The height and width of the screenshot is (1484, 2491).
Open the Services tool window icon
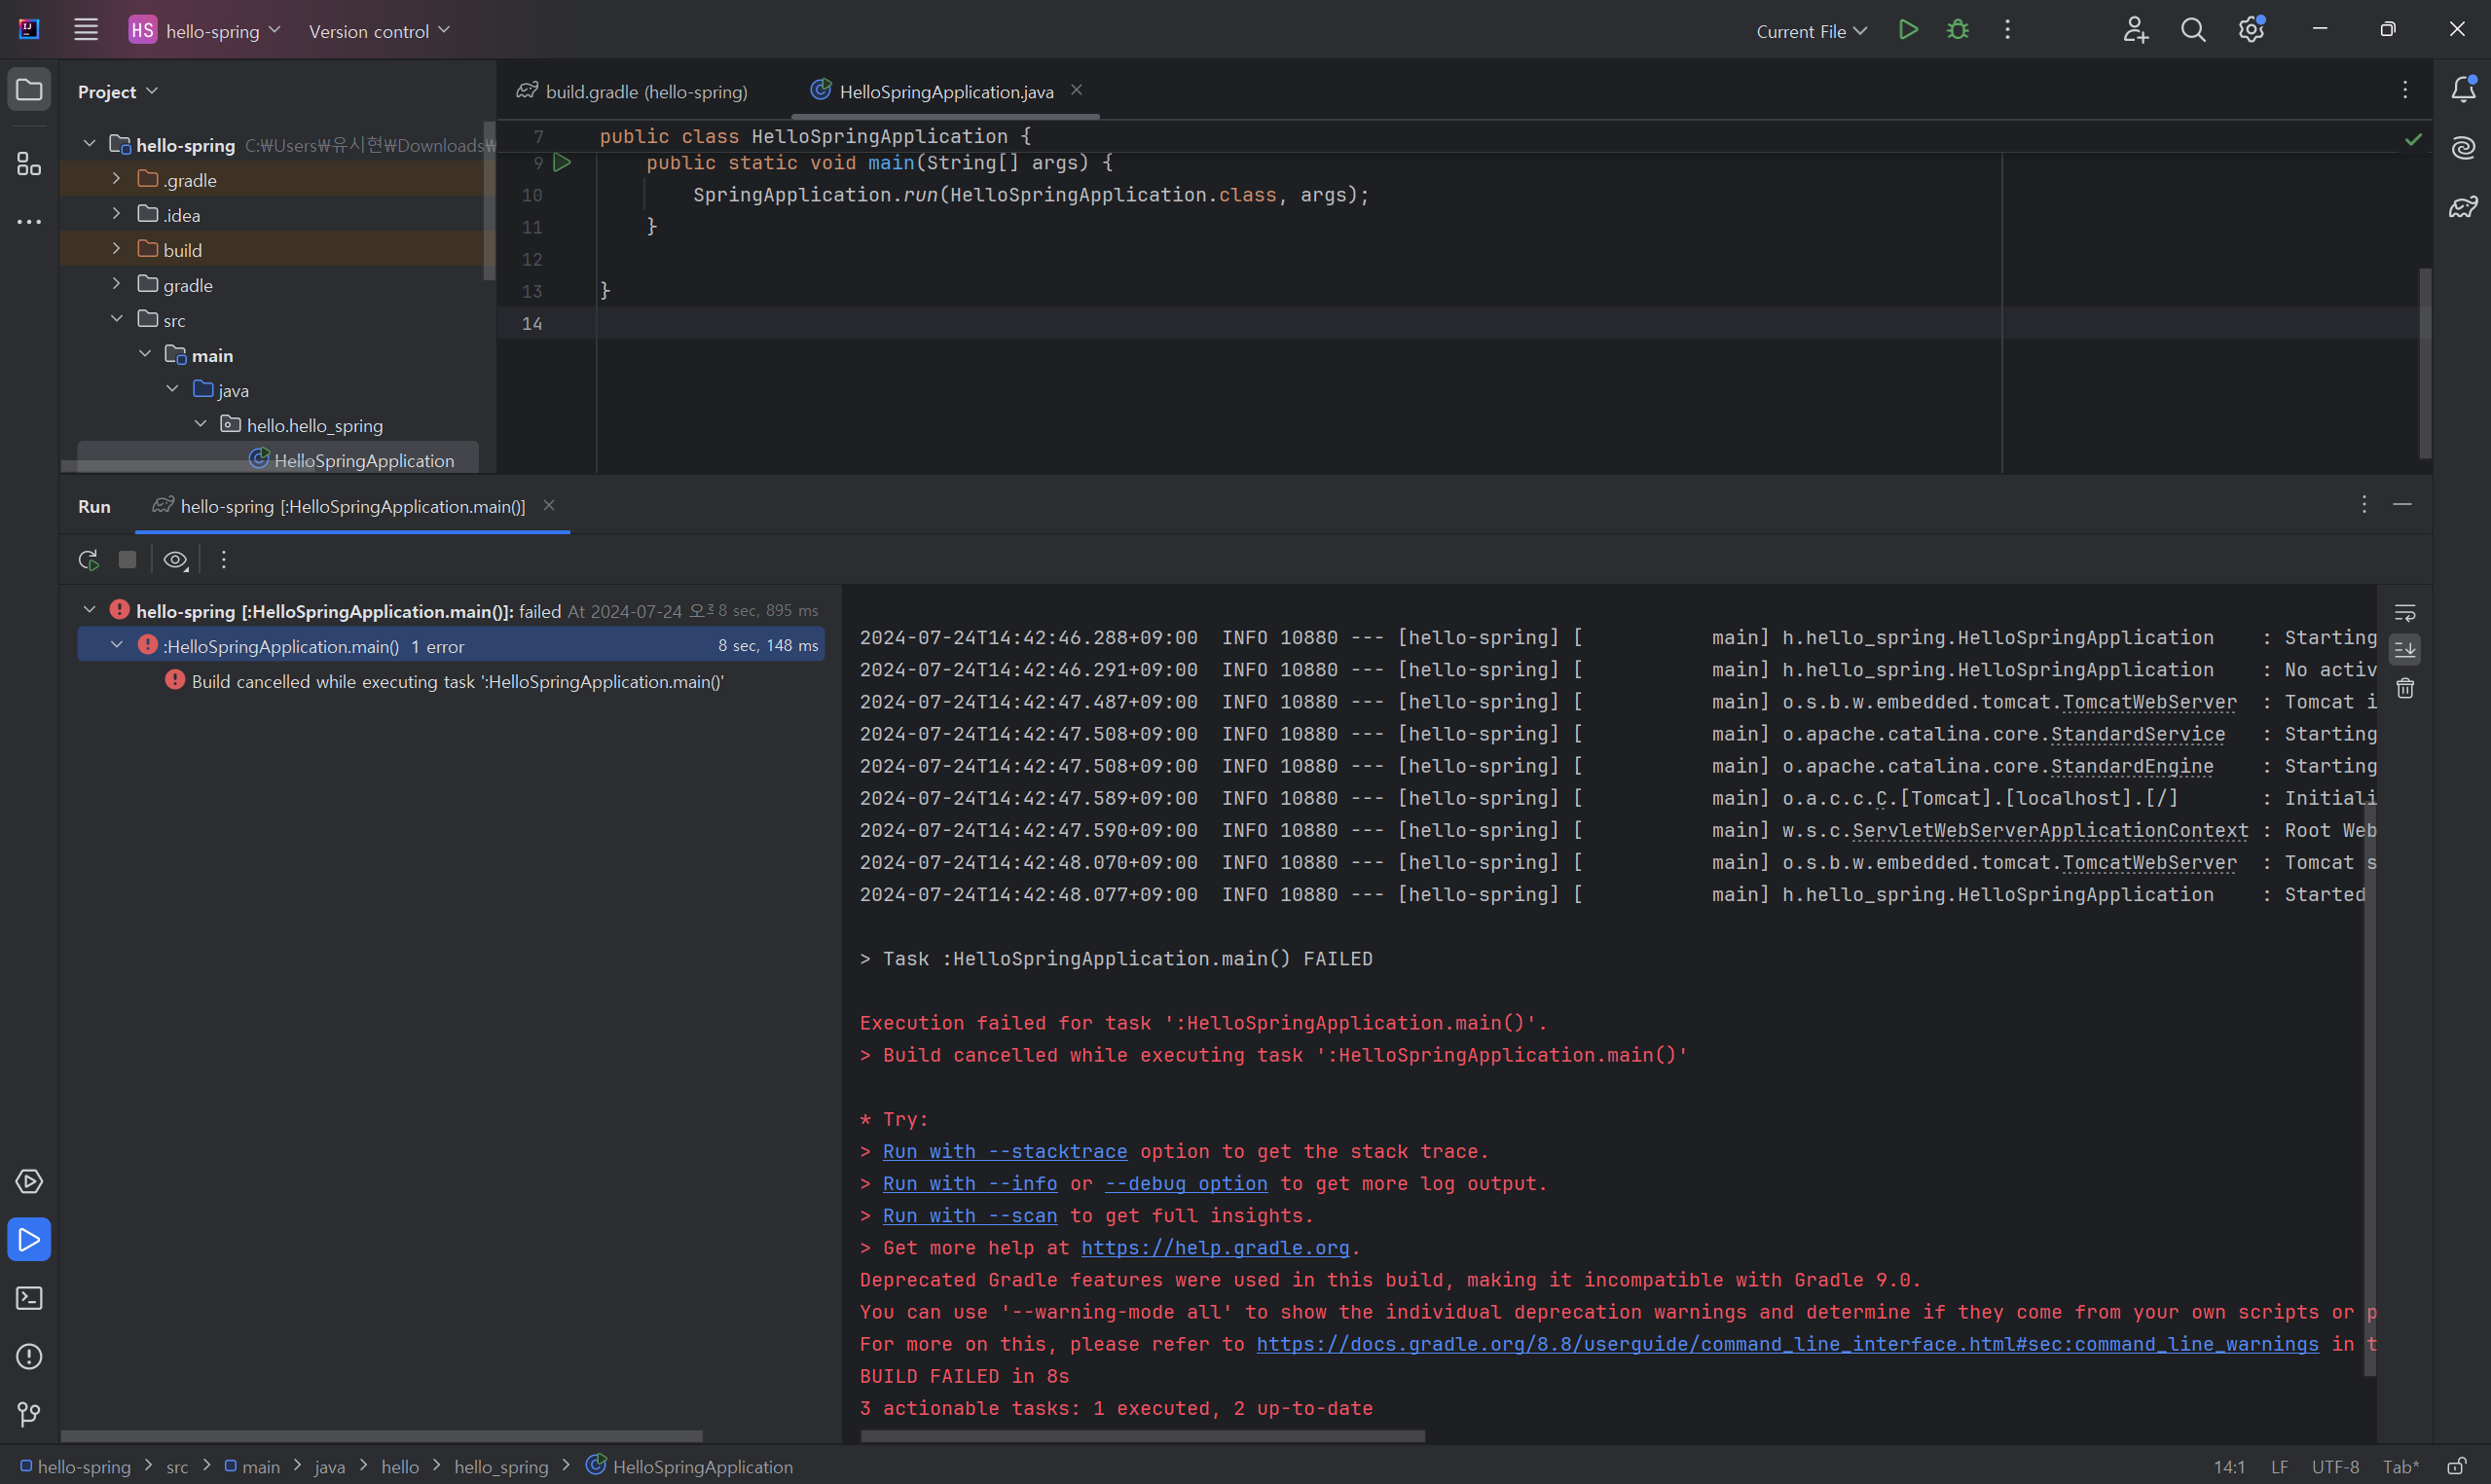29,1181
